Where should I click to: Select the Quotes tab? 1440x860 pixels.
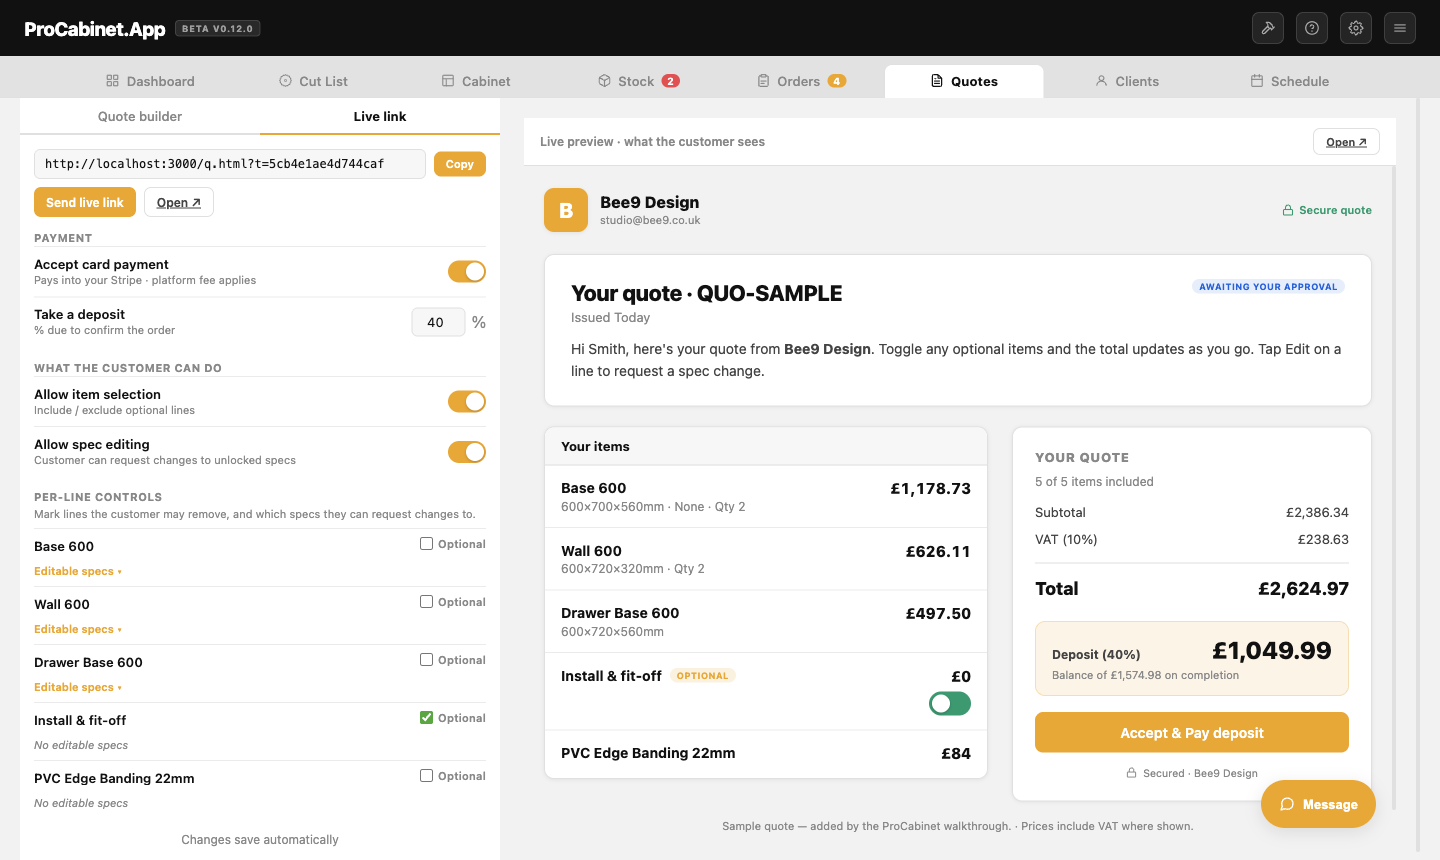(x=964, y=81)
